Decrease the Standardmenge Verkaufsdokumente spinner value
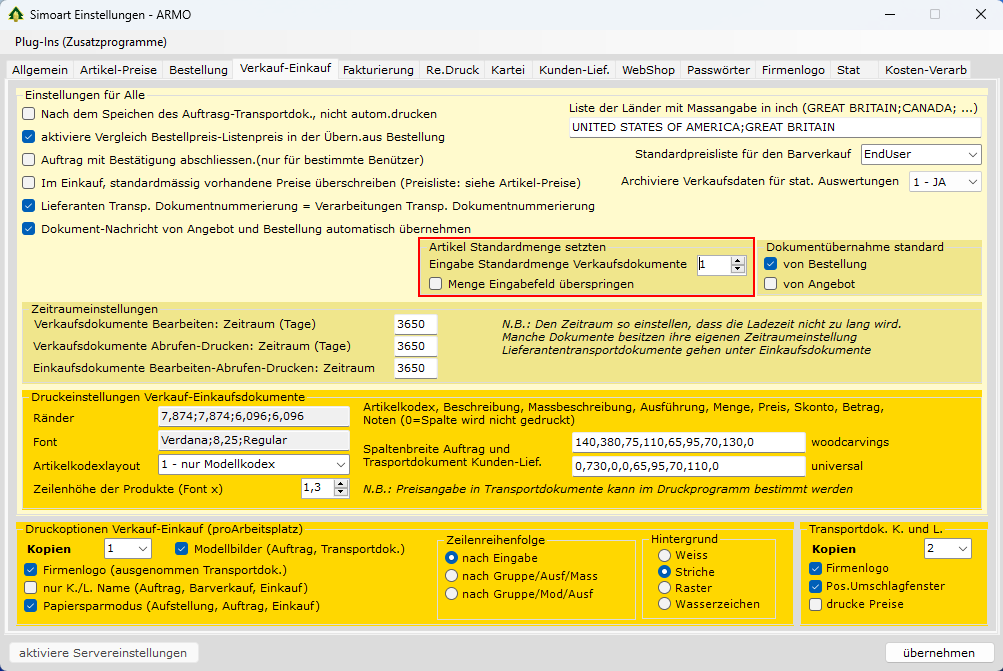The height and width of the screenshot is (671, 1003). [738, 269]
